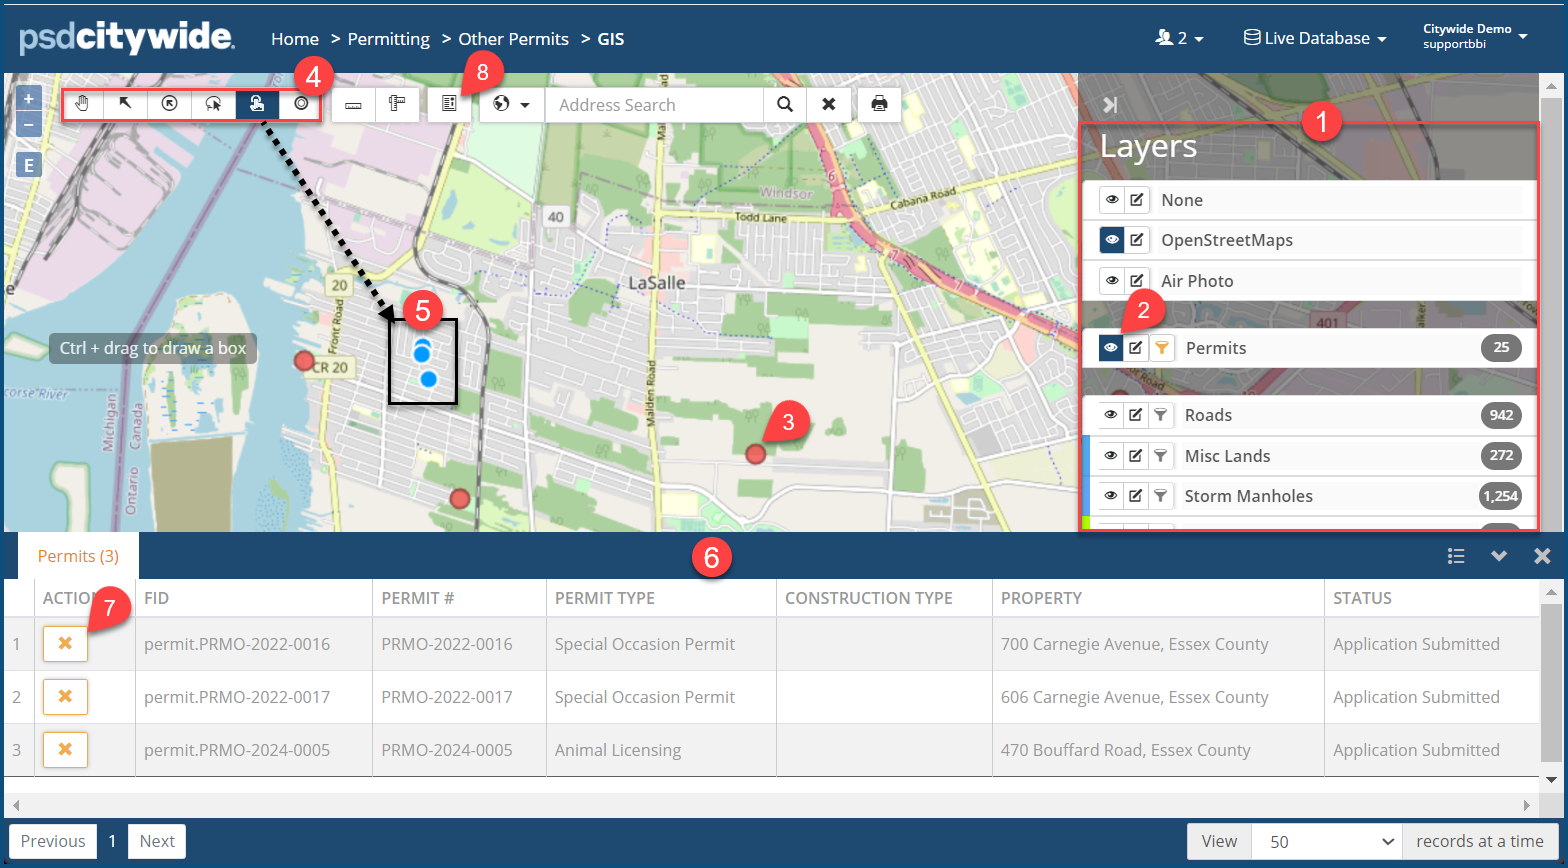Open the Live Database dropdown

click(1315, 38)
